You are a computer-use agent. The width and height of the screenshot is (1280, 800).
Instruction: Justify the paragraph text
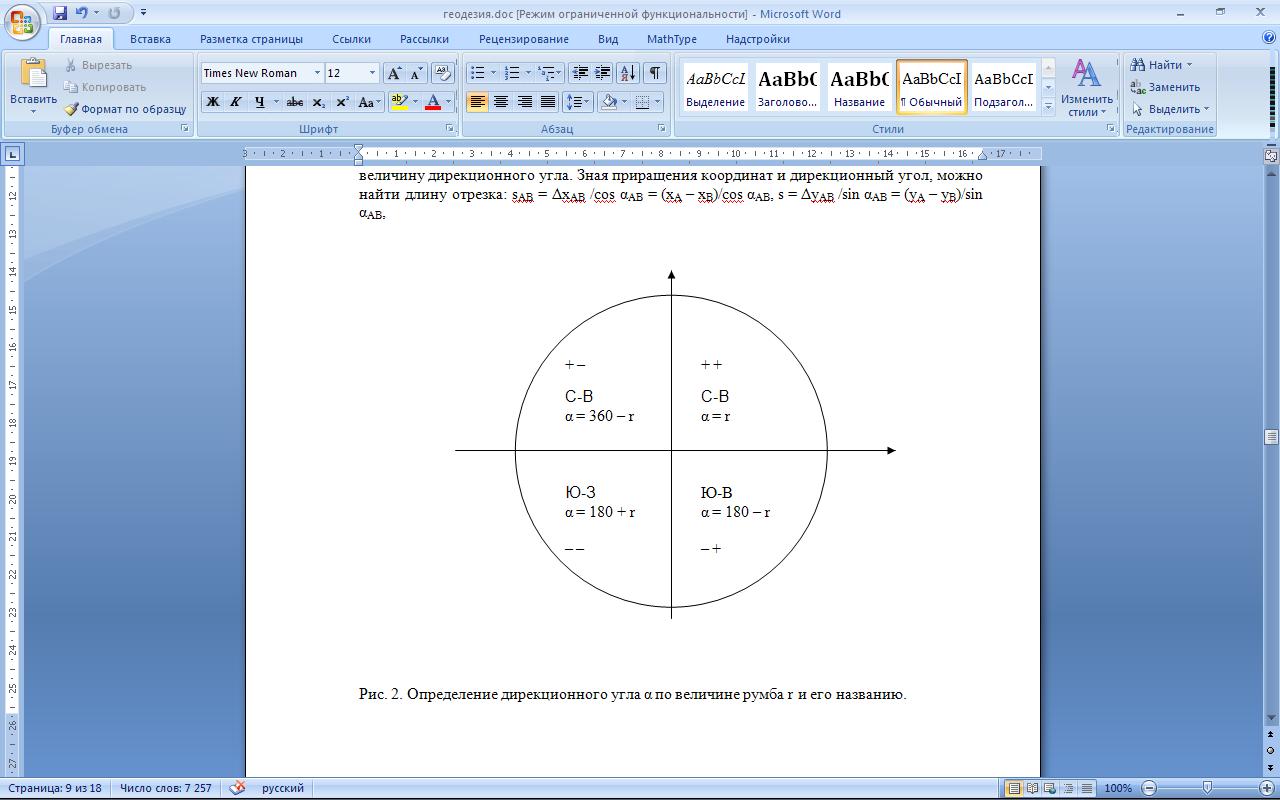click(547, 102)
